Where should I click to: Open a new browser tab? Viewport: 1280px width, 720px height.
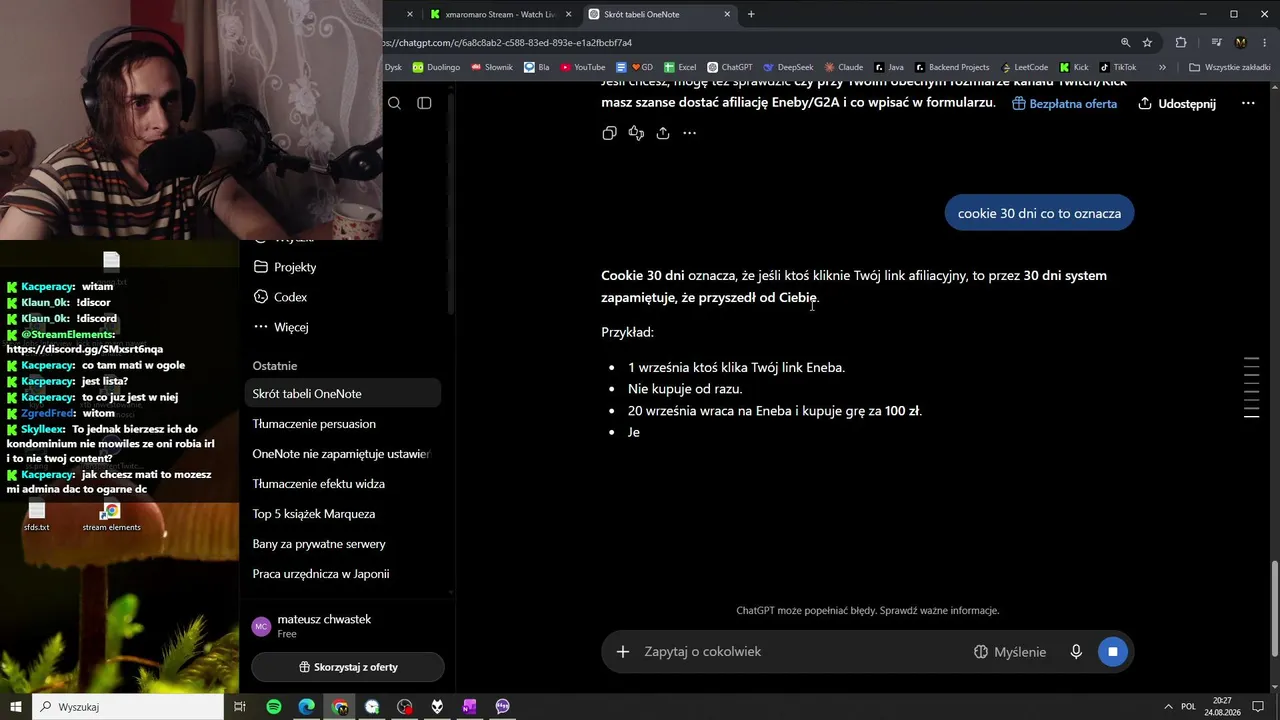pyautogui.click(x=751, y=15)
